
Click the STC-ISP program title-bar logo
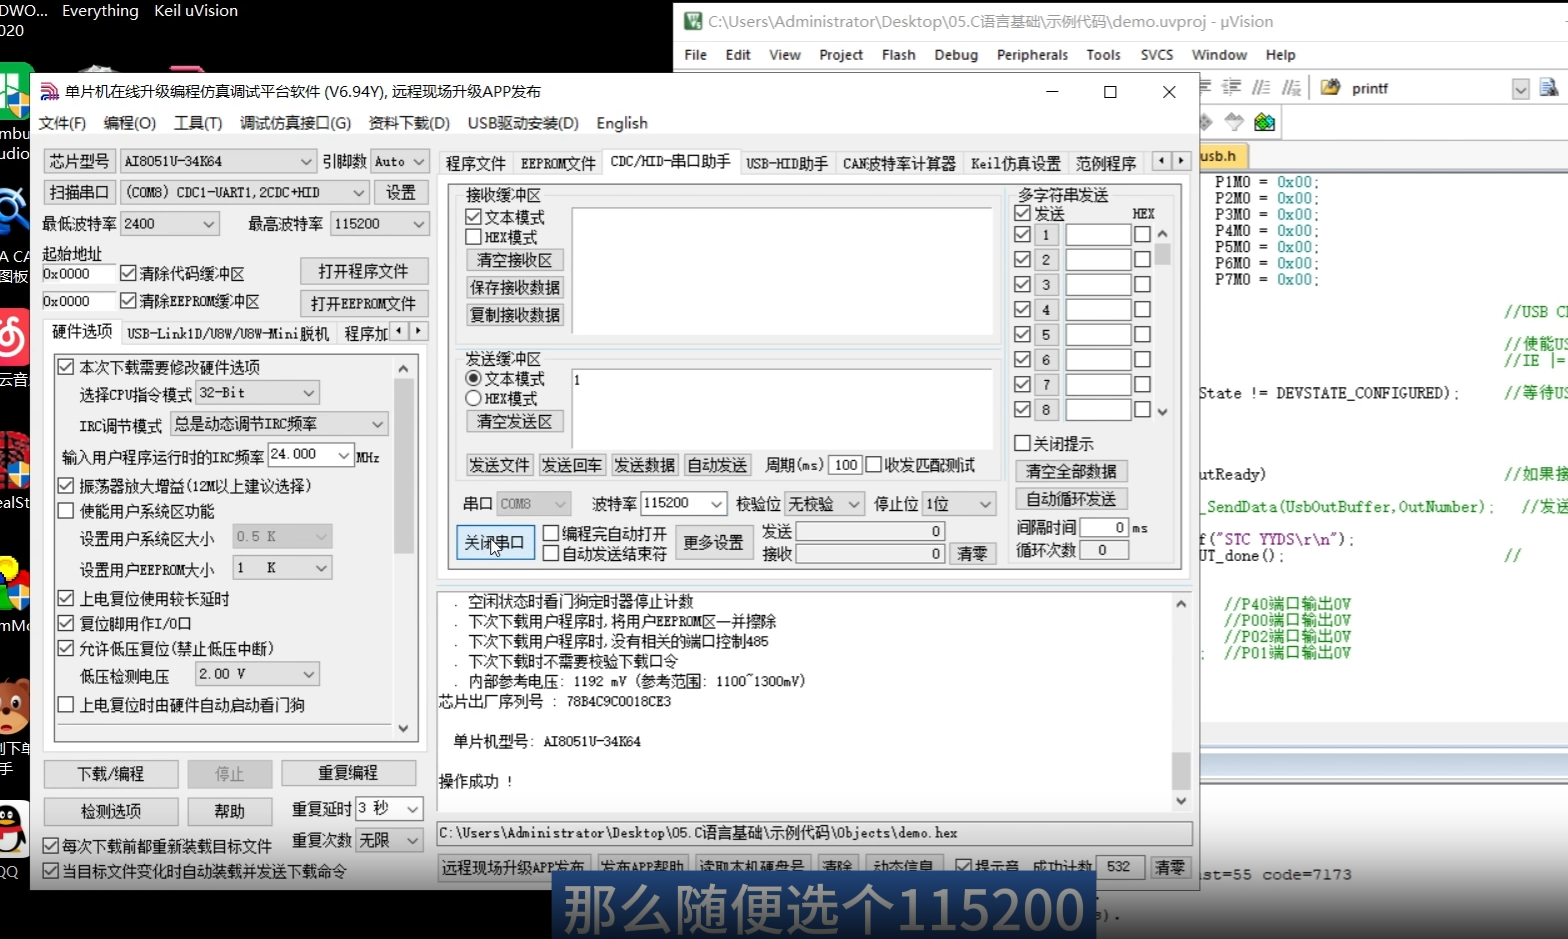[49, 91]
